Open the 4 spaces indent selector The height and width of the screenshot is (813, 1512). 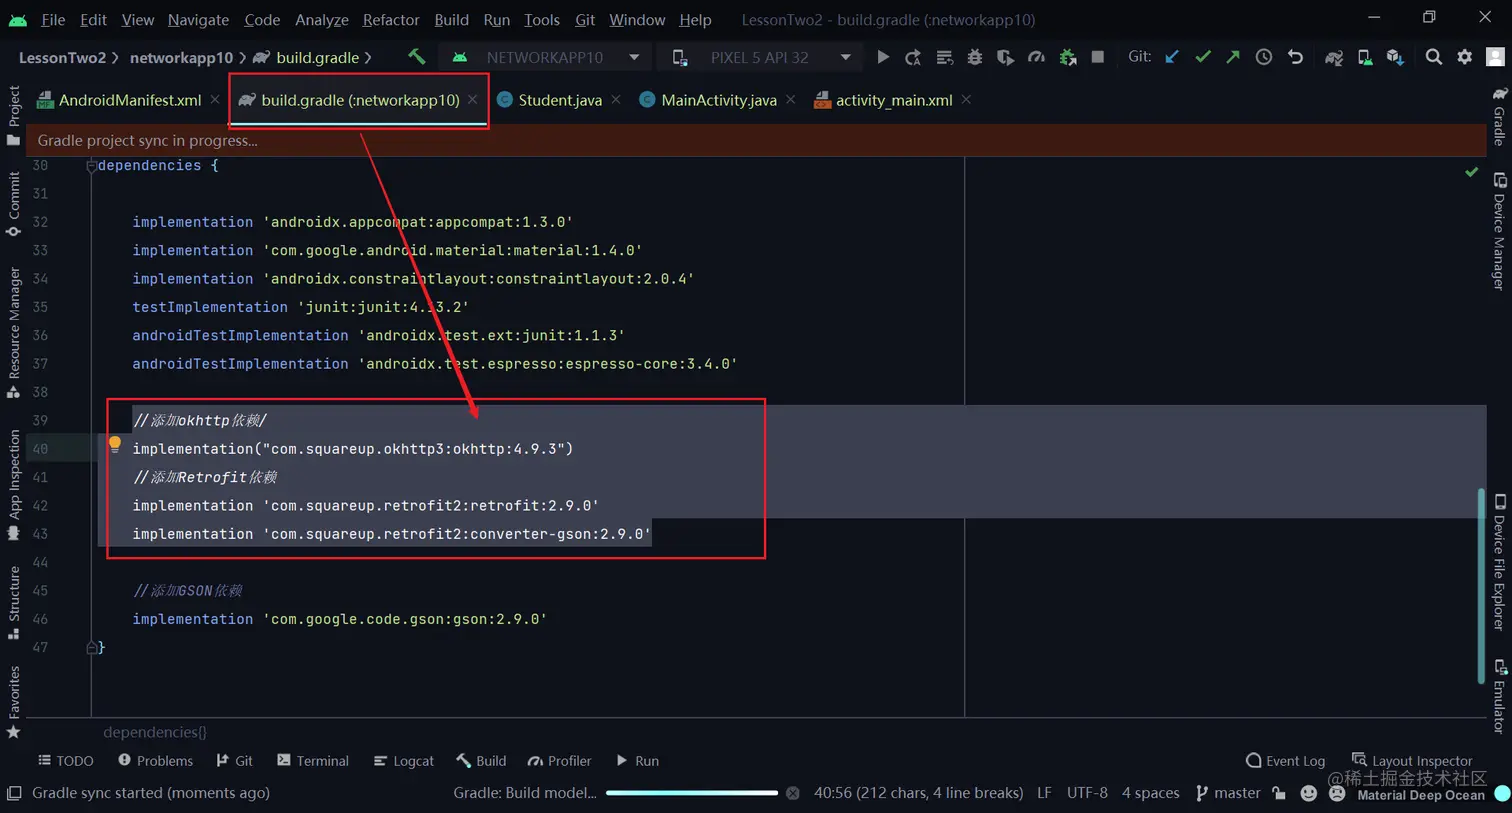[1151, 793]
